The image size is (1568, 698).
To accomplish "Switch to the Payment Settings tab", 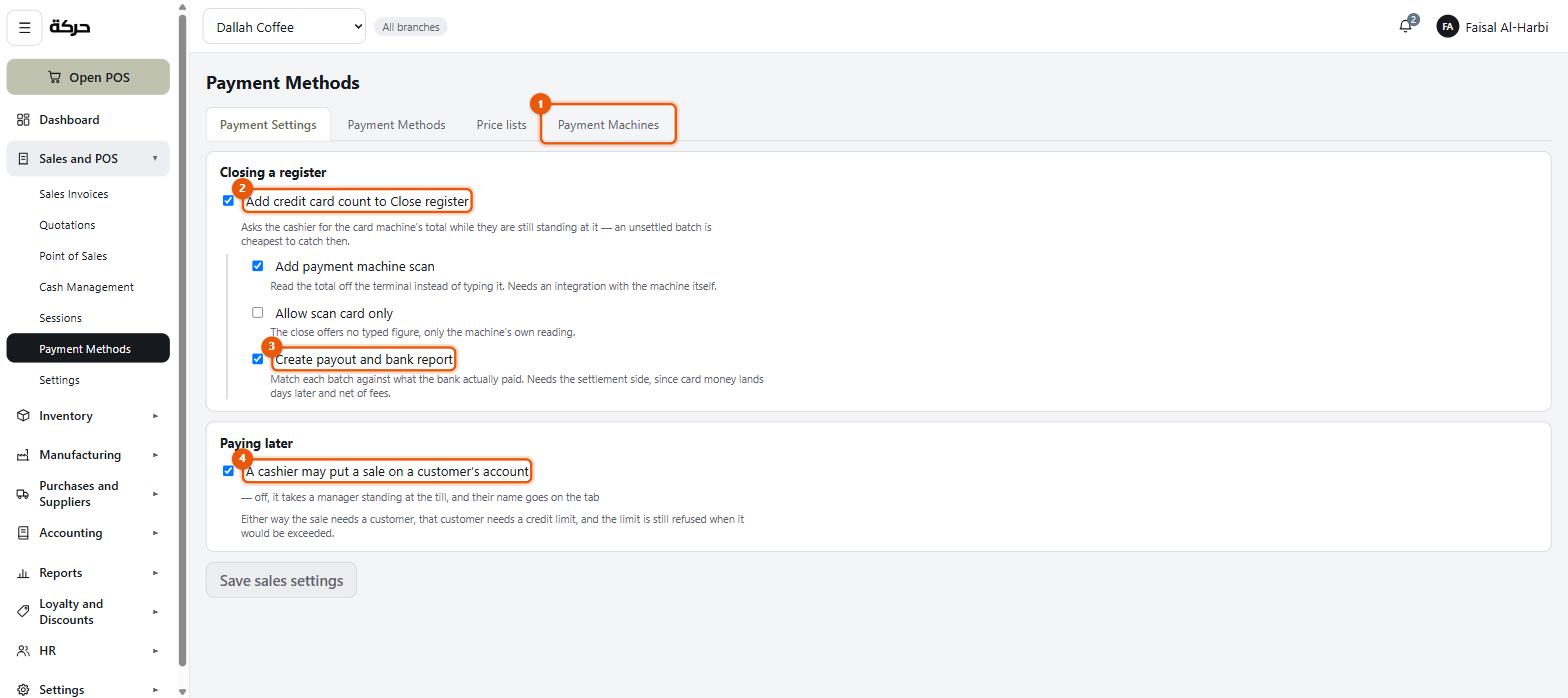I will click(268, 125).
